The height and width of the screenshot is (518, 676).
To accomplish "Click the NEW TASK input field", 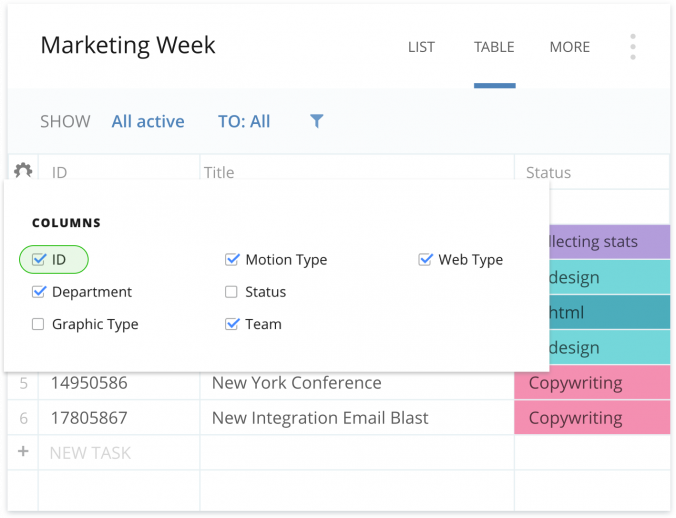I will [120, 453].
